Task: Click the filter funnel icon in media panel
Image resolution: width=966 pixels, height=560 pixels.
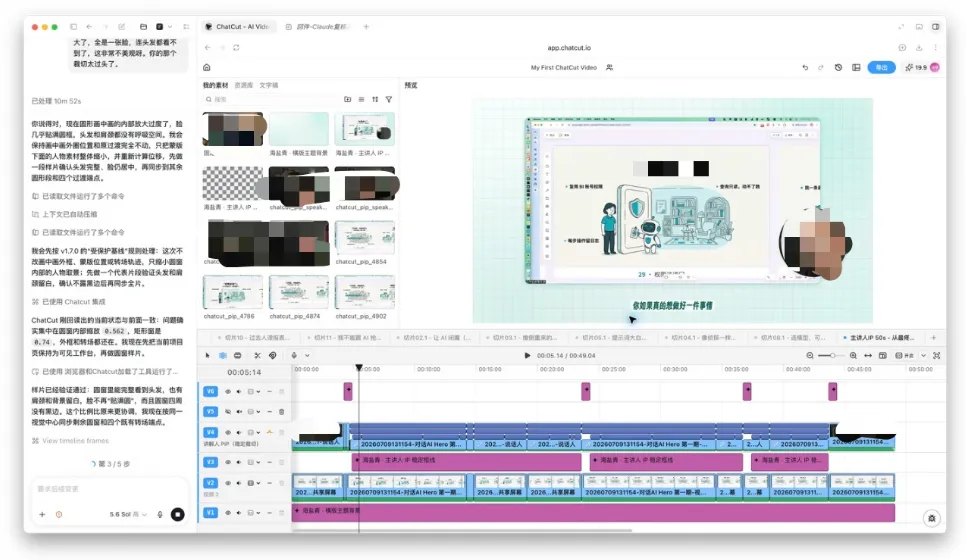Action: click(x=389, y=99)
